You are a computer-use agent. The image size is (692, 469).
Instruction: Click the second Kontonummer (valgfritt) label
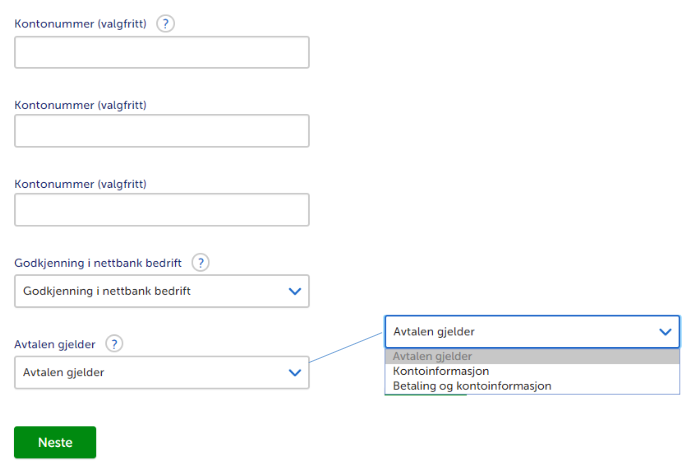(x=80, y=104)
